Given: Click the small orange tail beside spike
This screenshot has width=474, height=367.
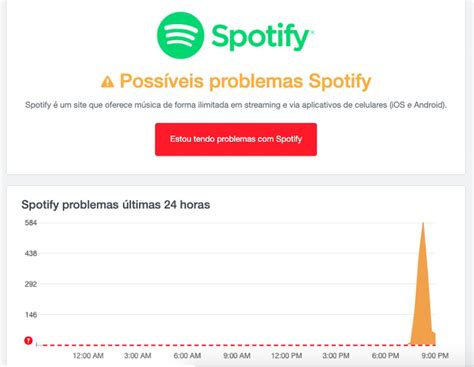Looking at the screenshot, I should (434, 338).
